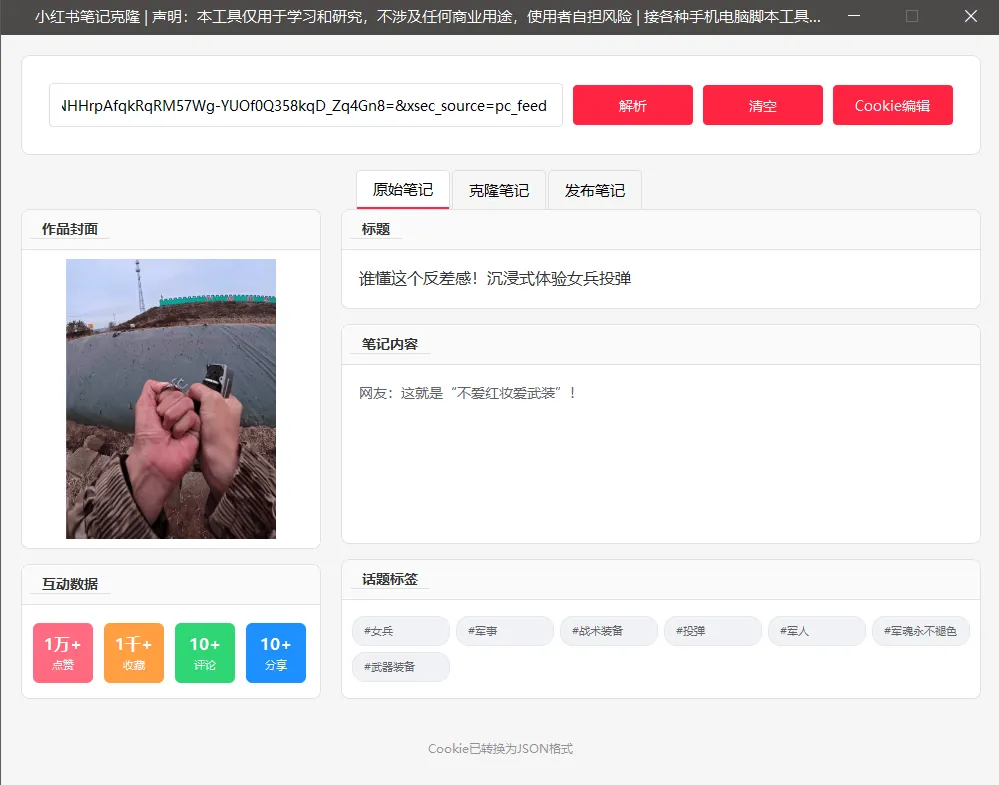Select the #战术装备 hashtag

[608, 630]
